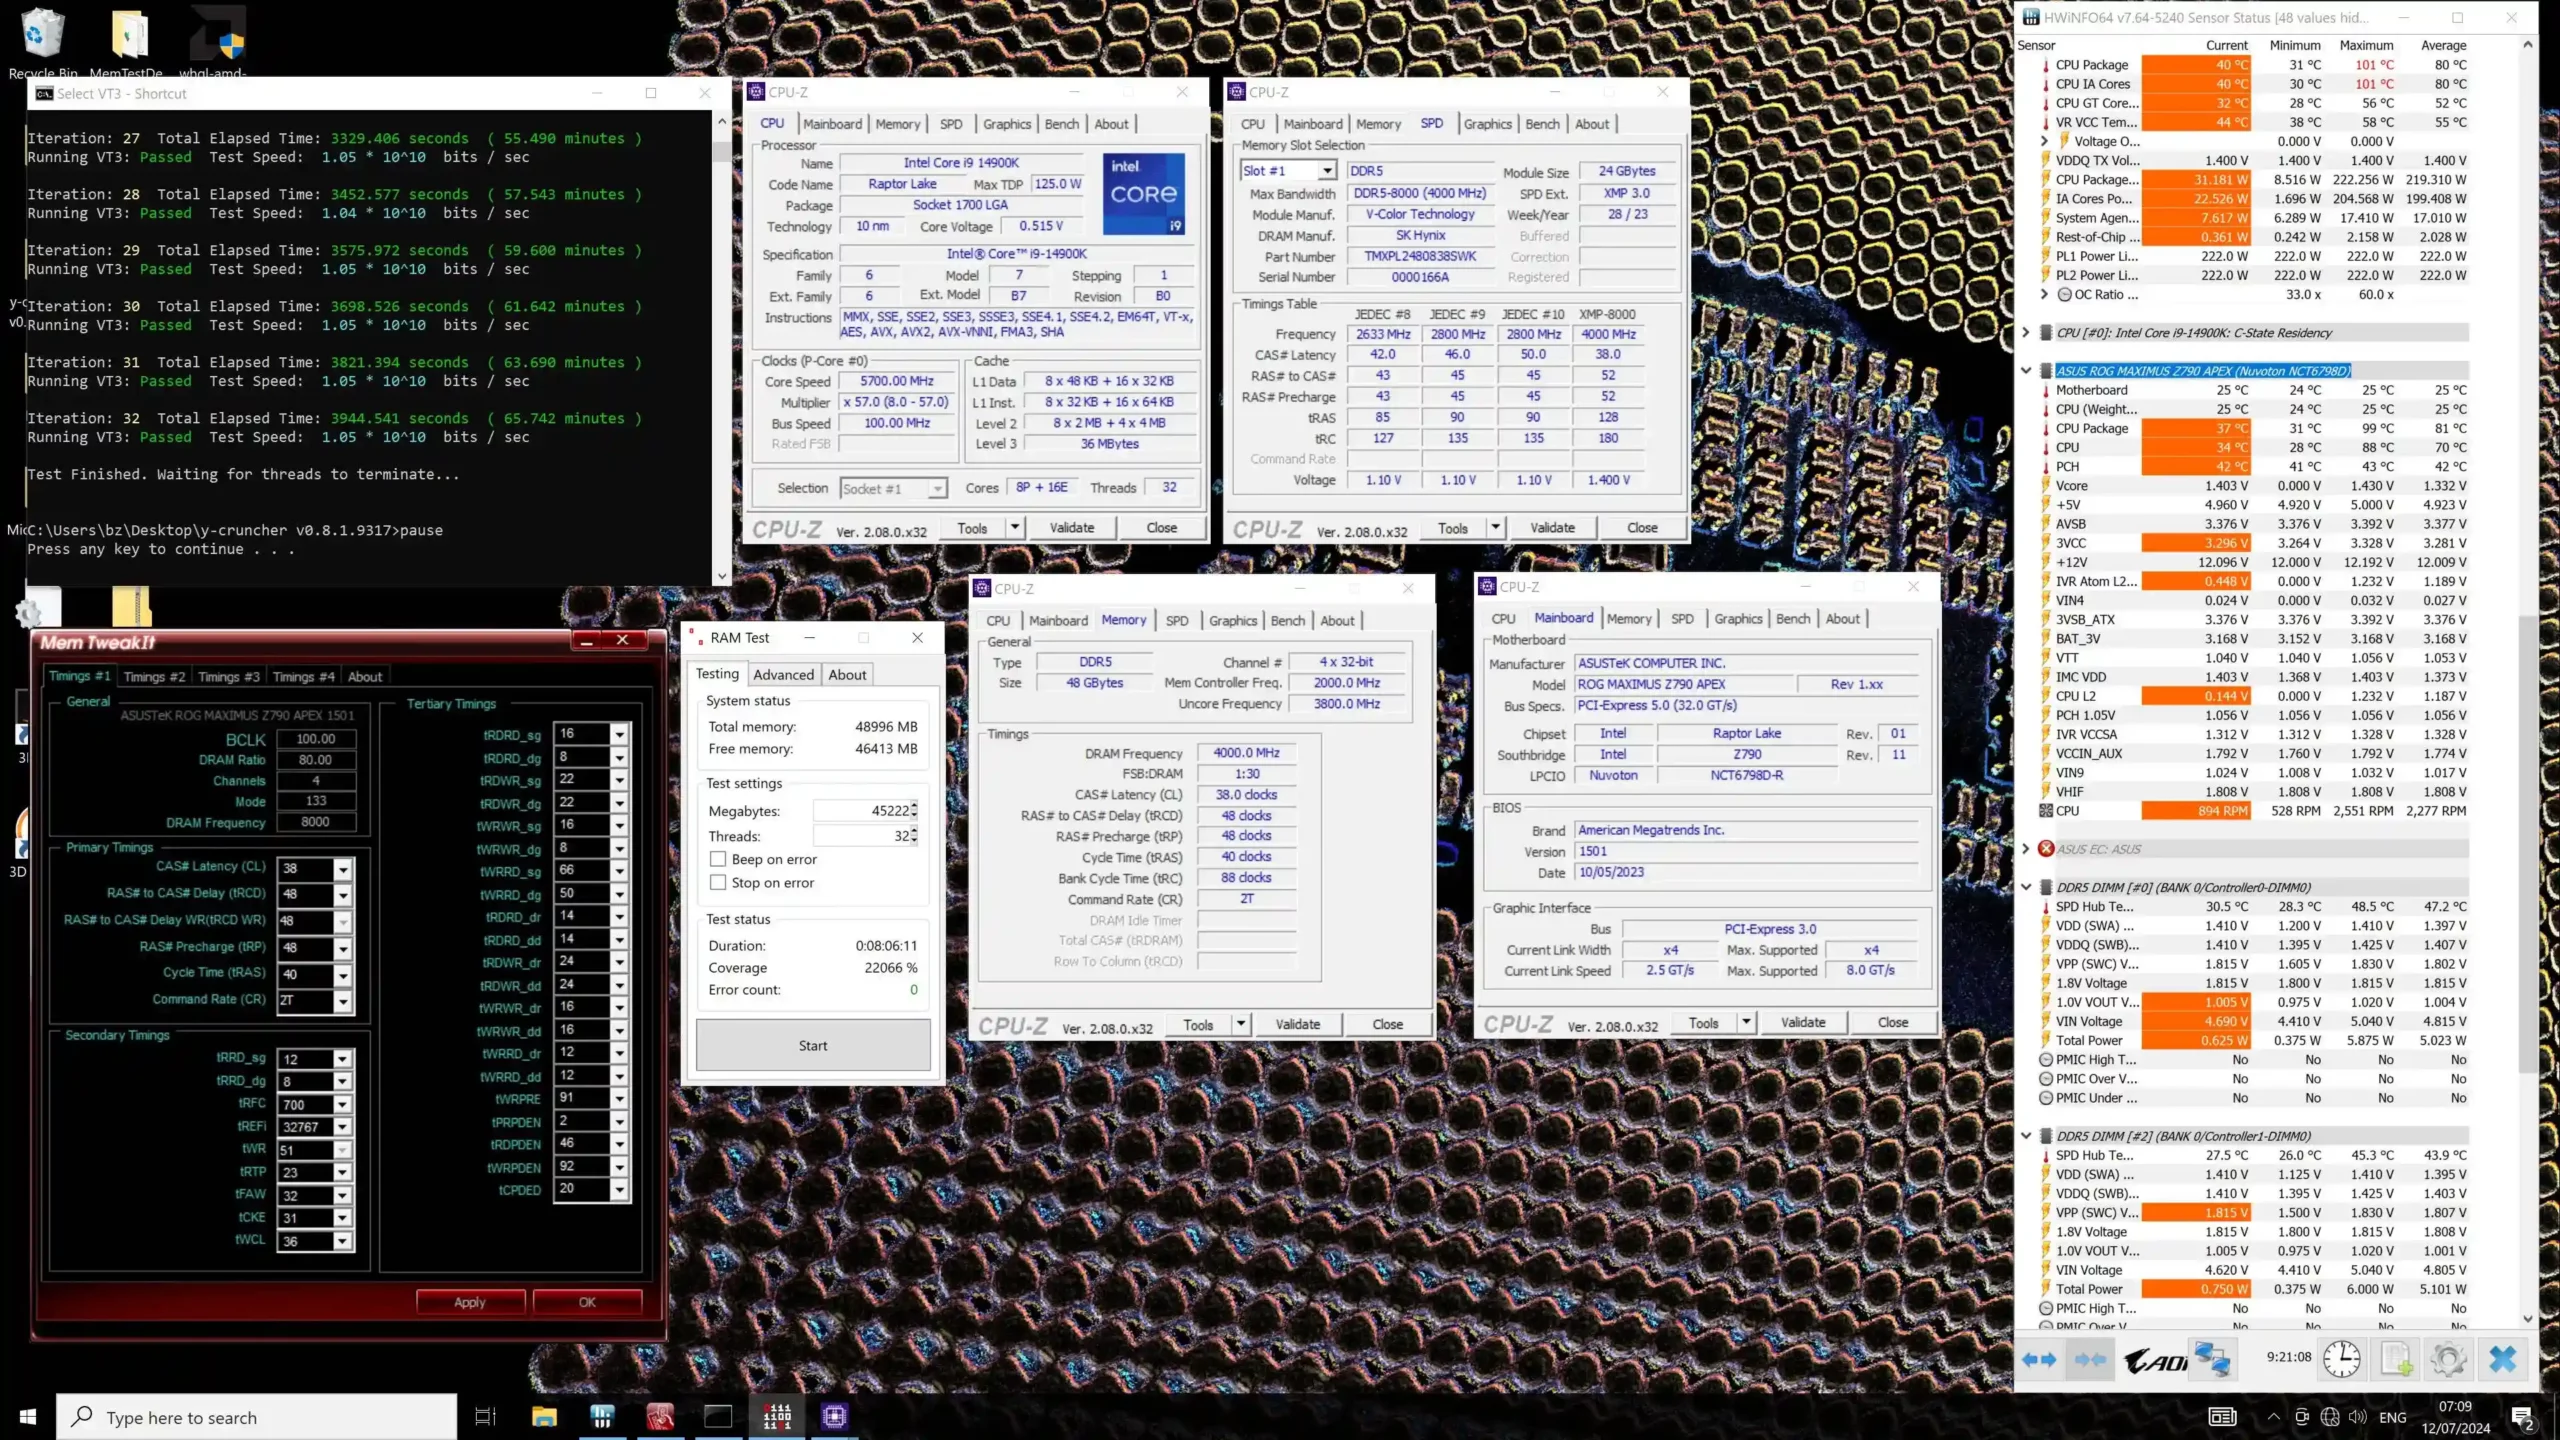
Task: Open Advanced tab in RAM Test
Action: point(783,675)
